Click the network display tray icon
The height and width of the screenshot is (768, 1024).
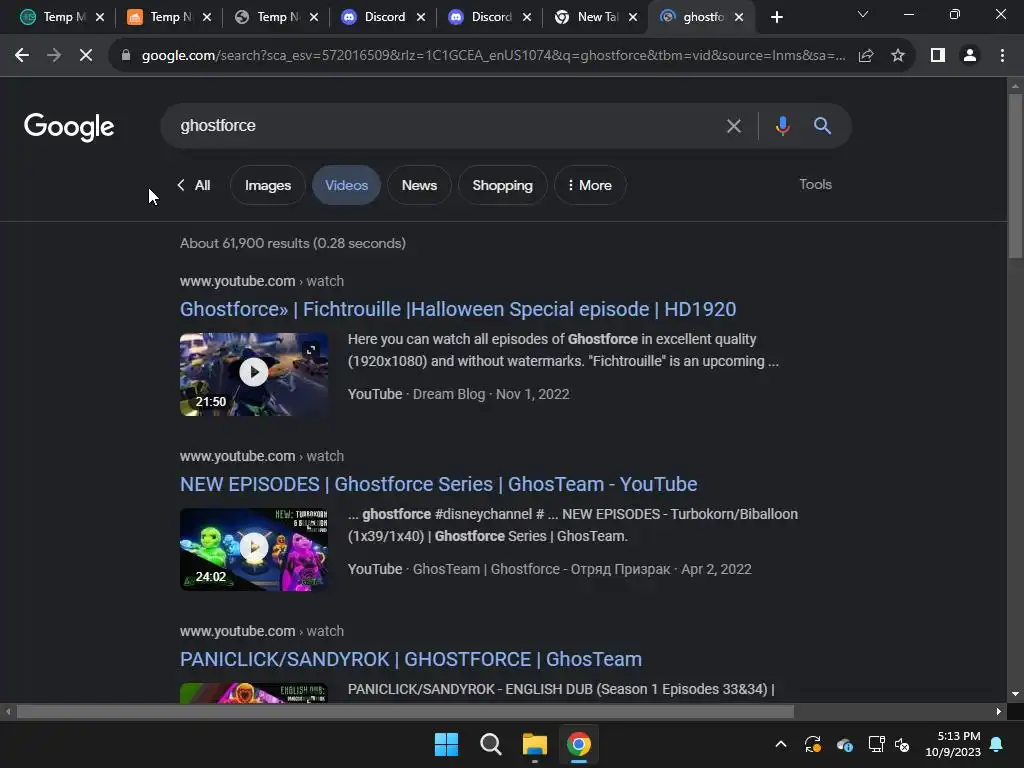(876, 744)
